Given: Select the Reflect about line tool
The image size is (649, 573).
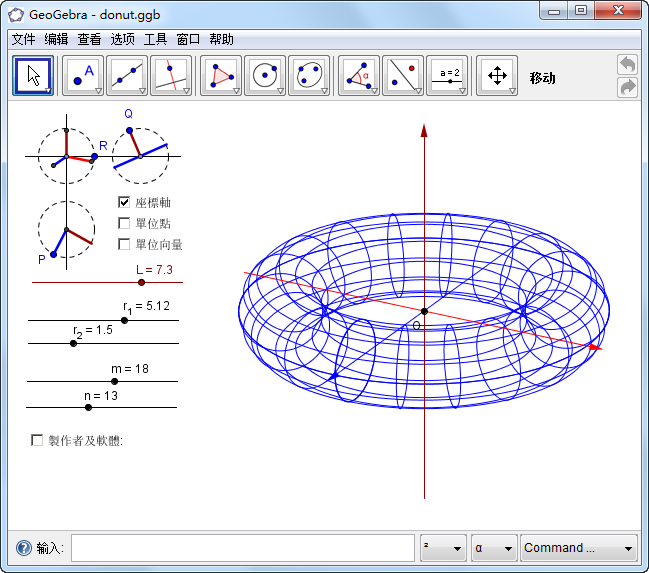Looking at the screenshot, I should [403, 75].
